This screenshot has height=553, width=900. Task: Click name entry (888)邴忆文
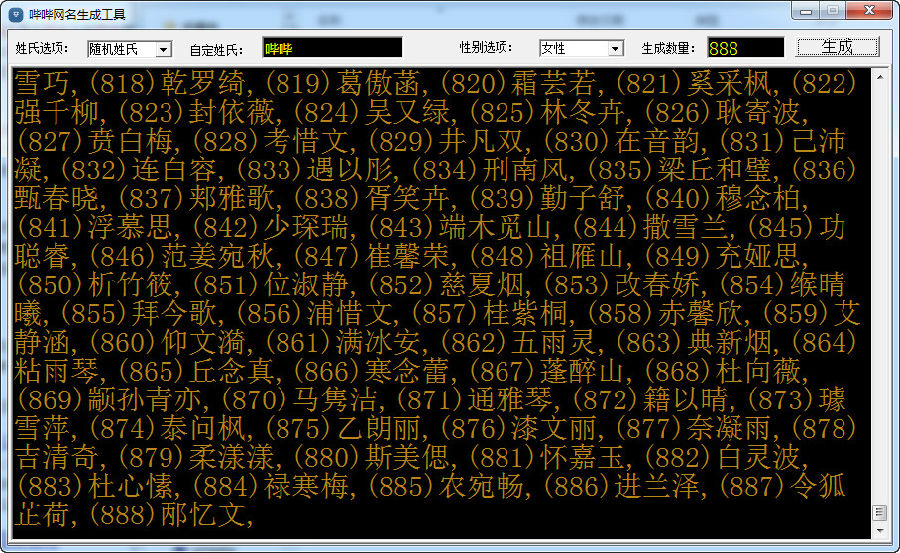tap(169, 515)
